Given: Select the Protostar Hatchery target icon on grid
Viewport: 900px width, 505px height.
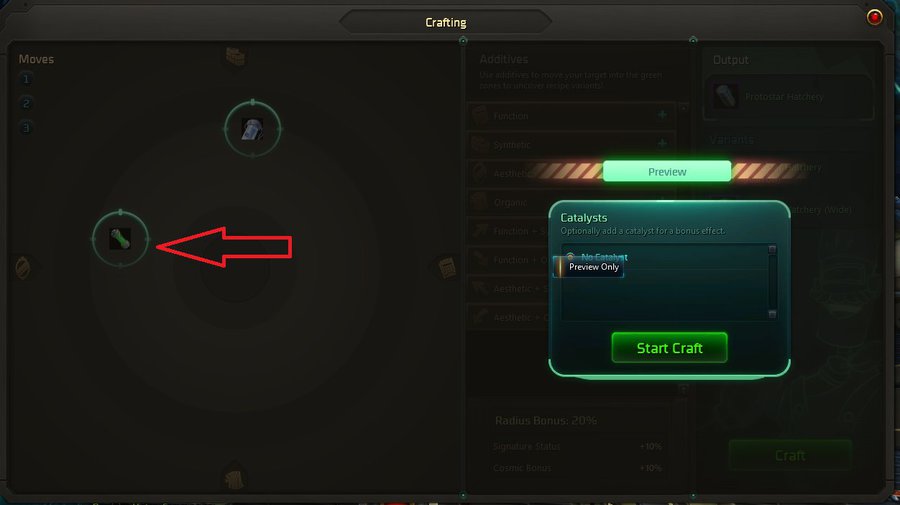Looking at the screenshot, I should point(253,129).
